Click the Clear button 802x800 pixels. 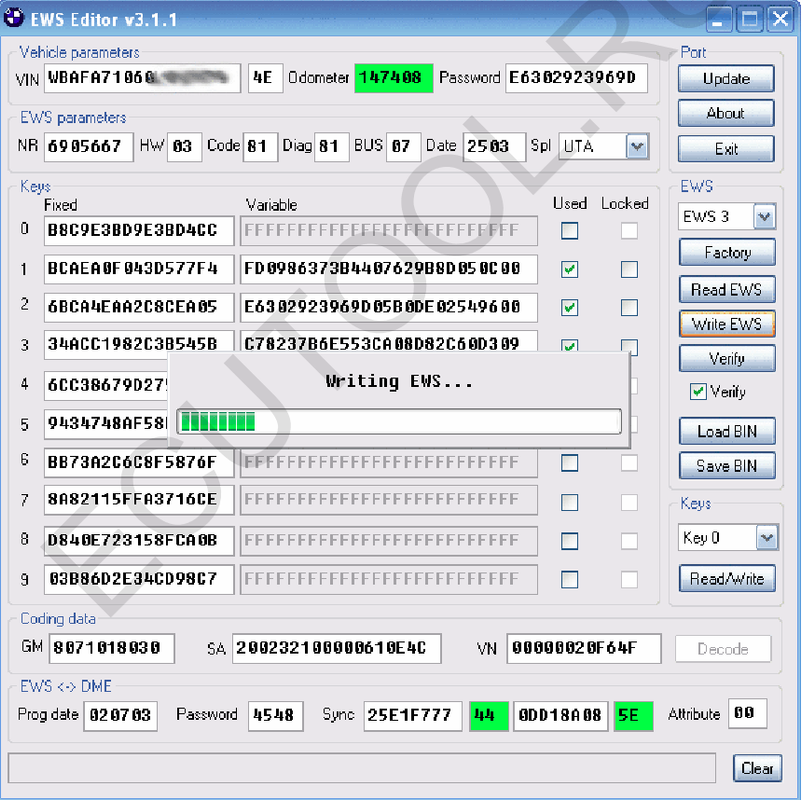pos(757,768)
